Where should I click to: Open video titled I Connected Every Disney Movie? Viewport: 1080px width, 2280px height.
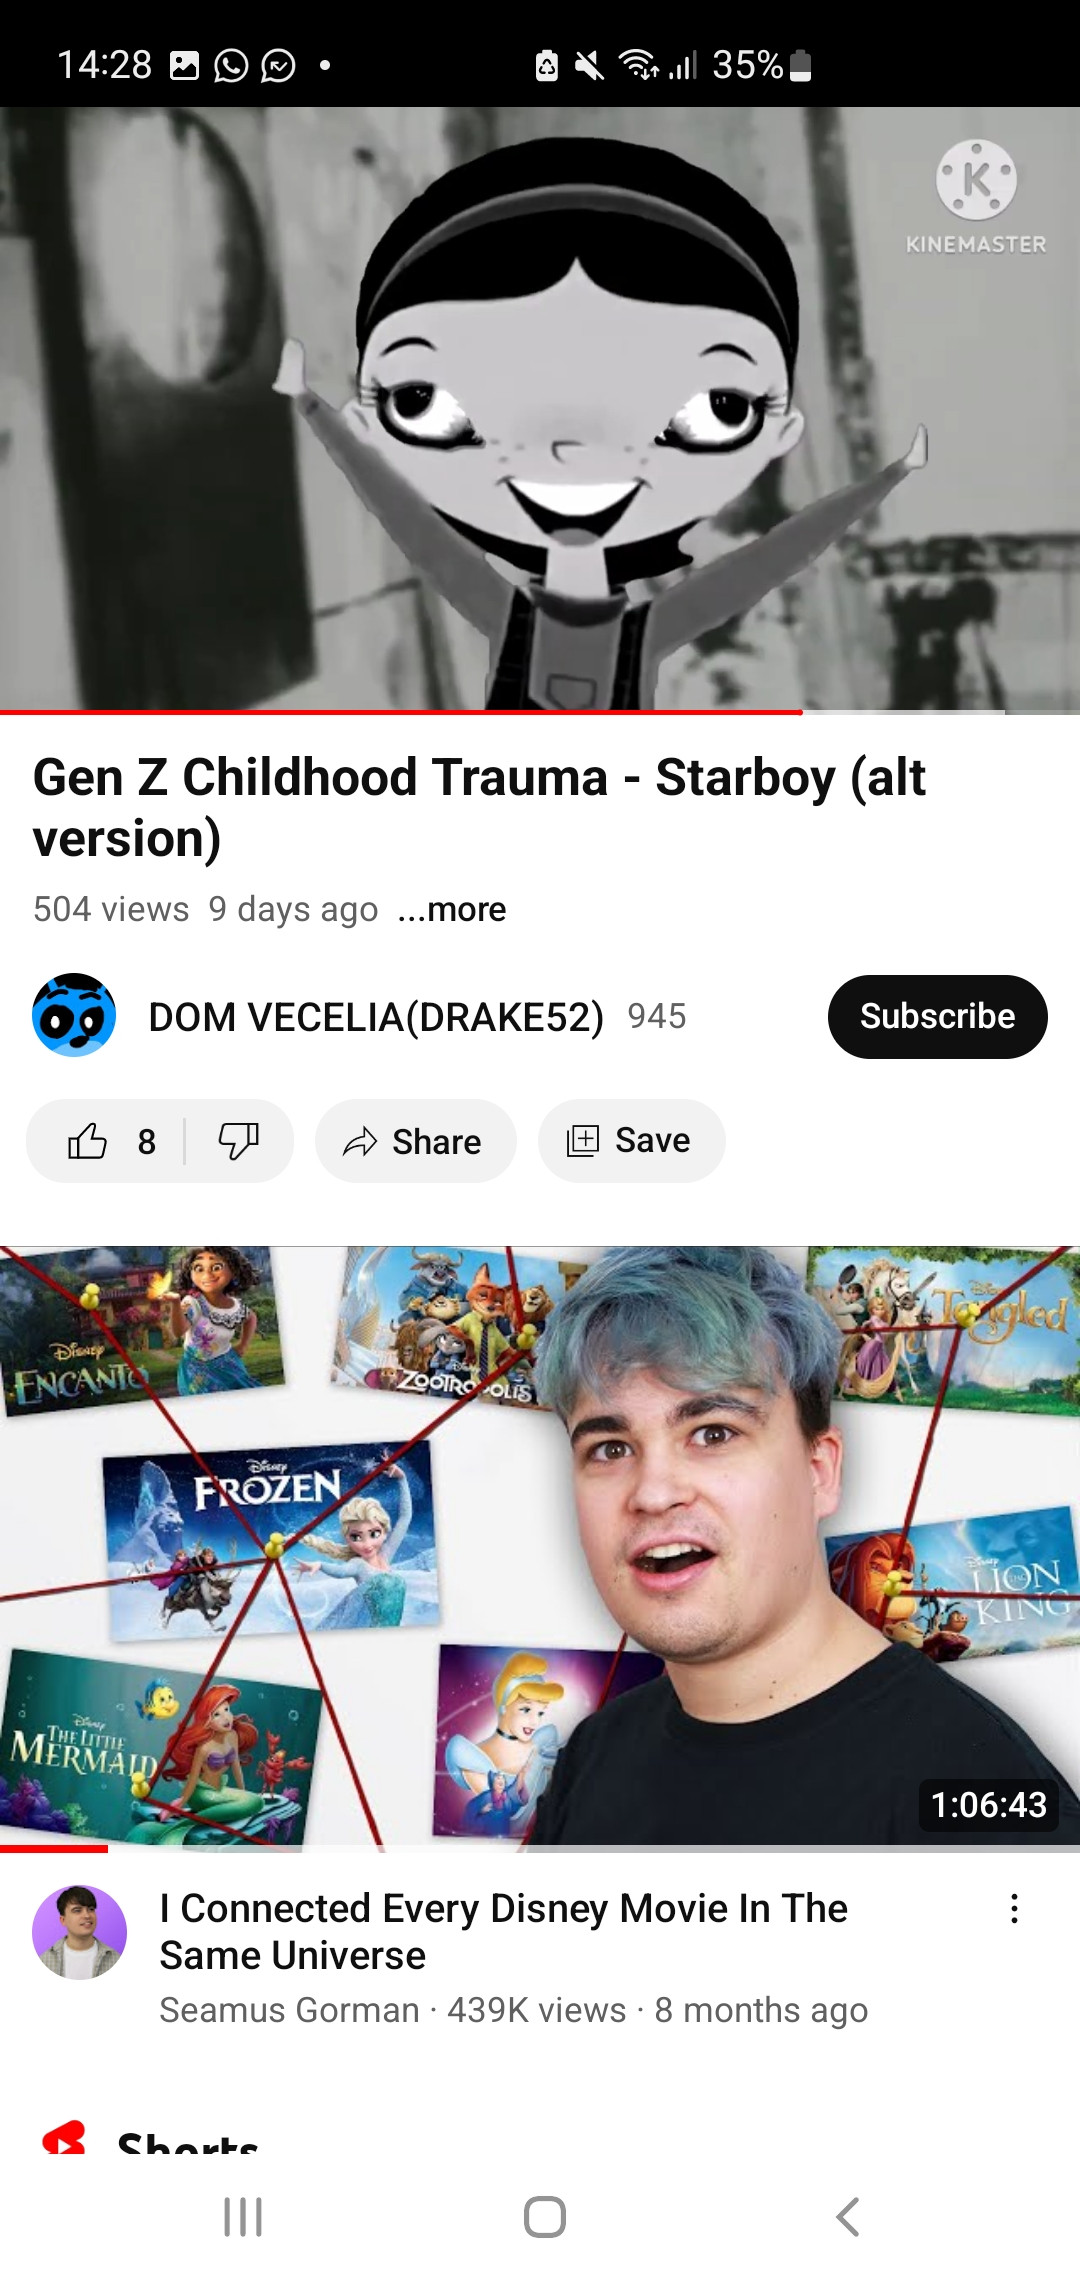pyautogui.click(x=503, y=1931)
